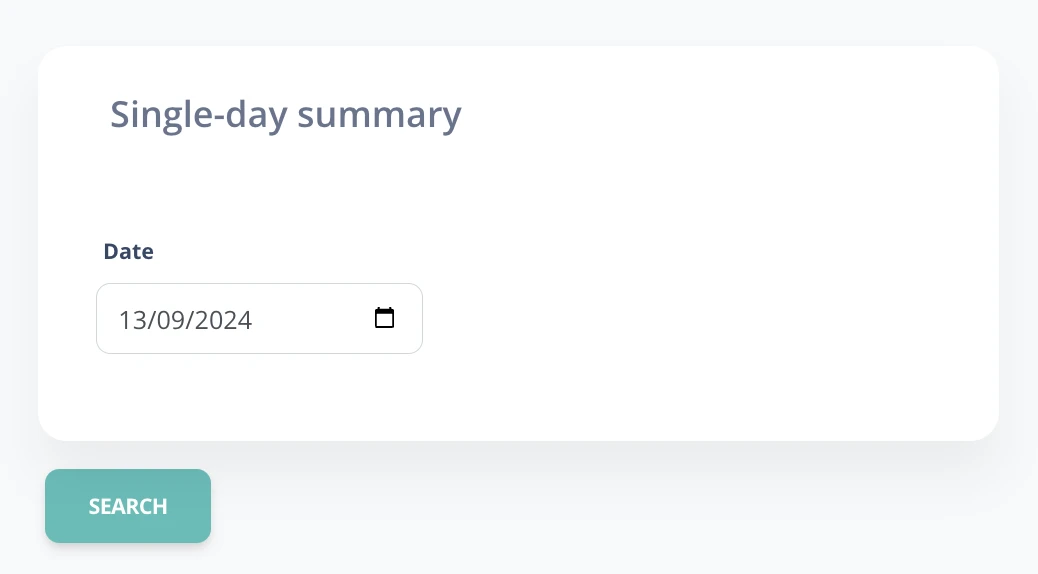Open the calendar picker icon
Viewport: 1038px width, 574px height.
pyautogui.click(x=384, y=318)
